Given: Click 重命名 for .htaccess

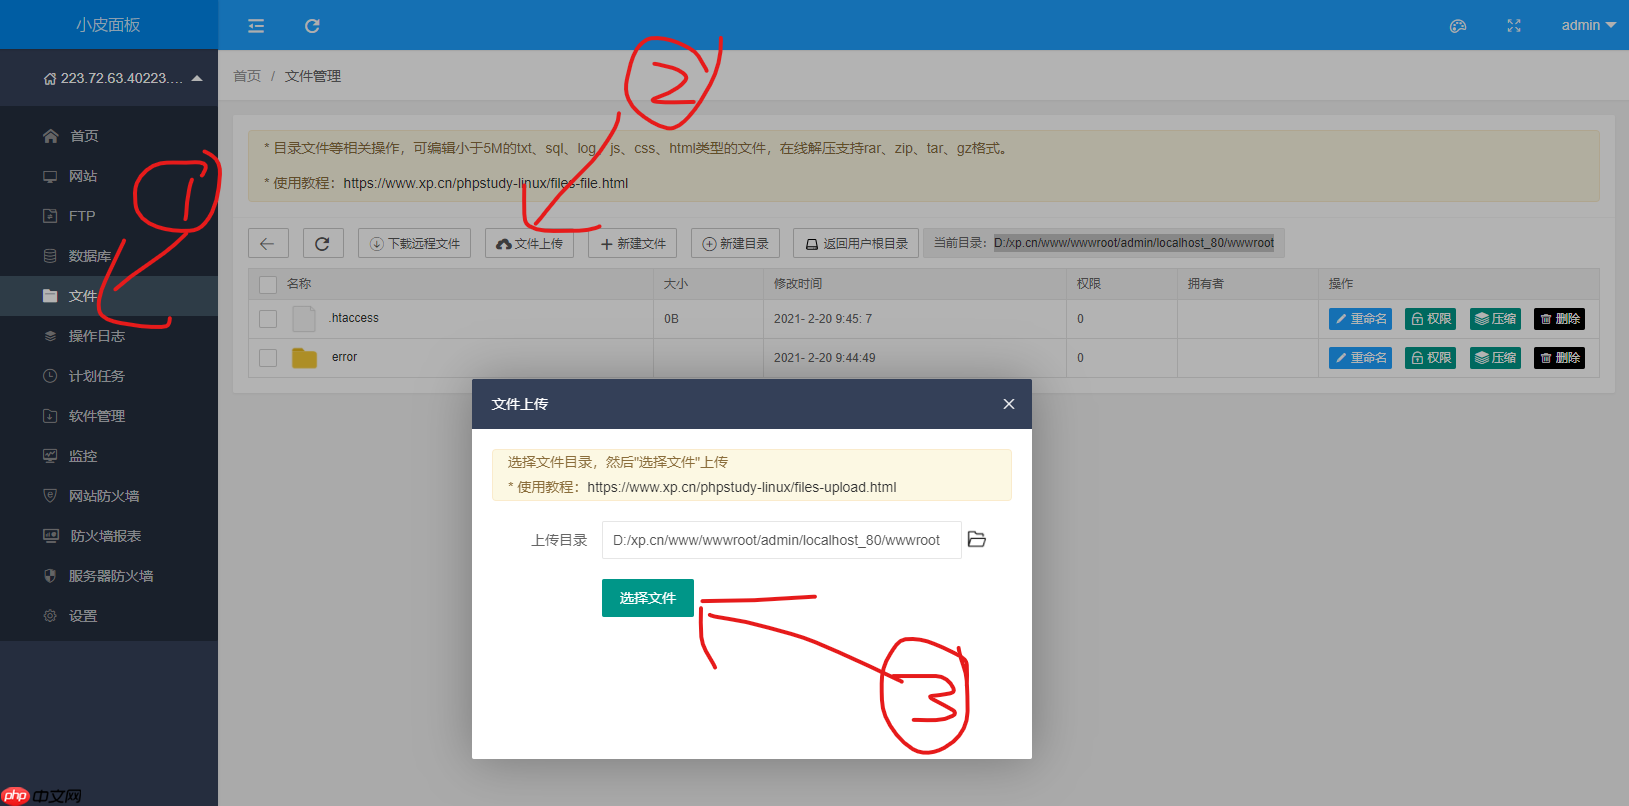Looking at the screenshot, I should coord(1360,319).
